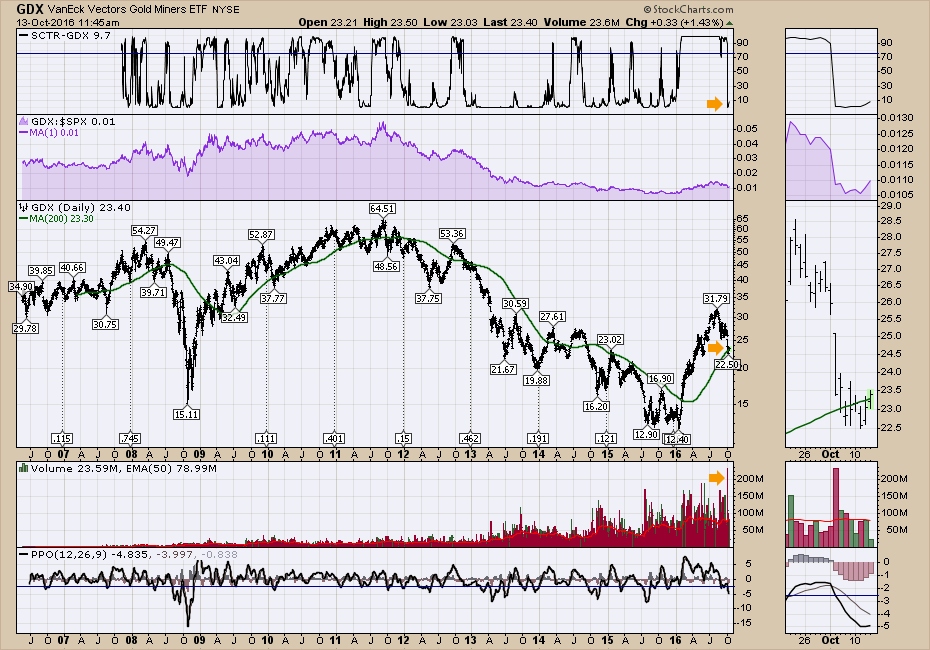
Task: Click the date 13-Oct-2016 11:45am
Action: tap(68, 23)
